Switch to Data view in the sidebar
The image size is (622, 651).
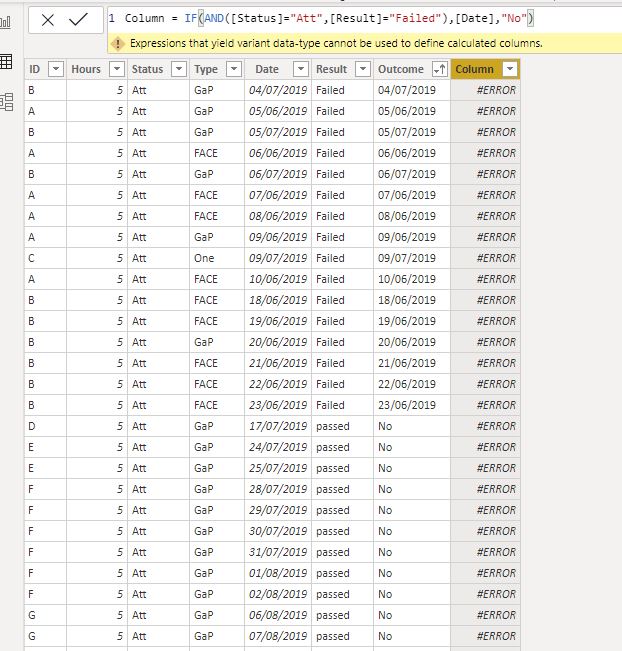click(x=6, y=62)
